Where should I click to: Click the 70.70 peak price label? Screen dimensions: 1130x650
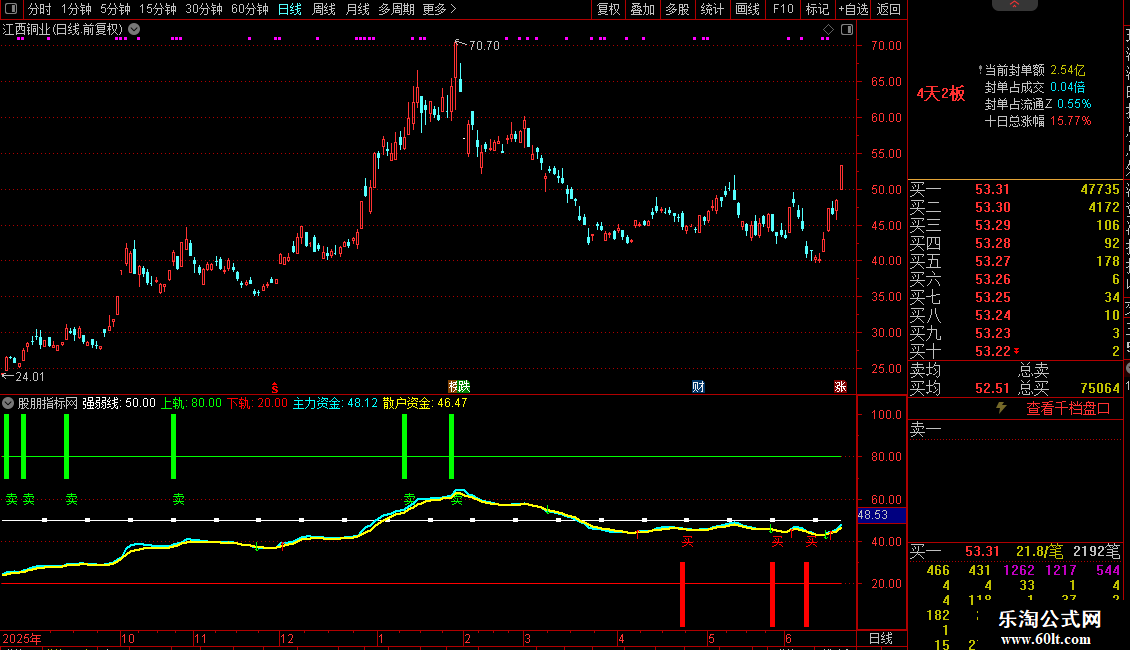pos(484,45)
